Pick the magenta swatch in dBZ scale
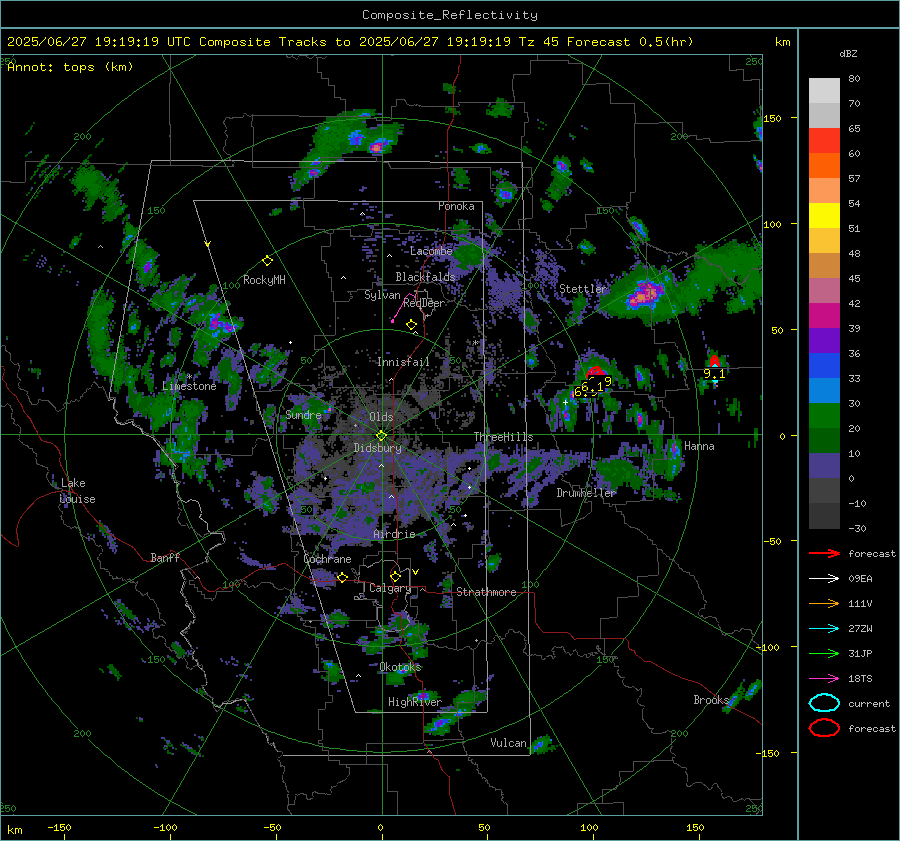The width and height of the screenshot is (900, 841). (824, 316)
